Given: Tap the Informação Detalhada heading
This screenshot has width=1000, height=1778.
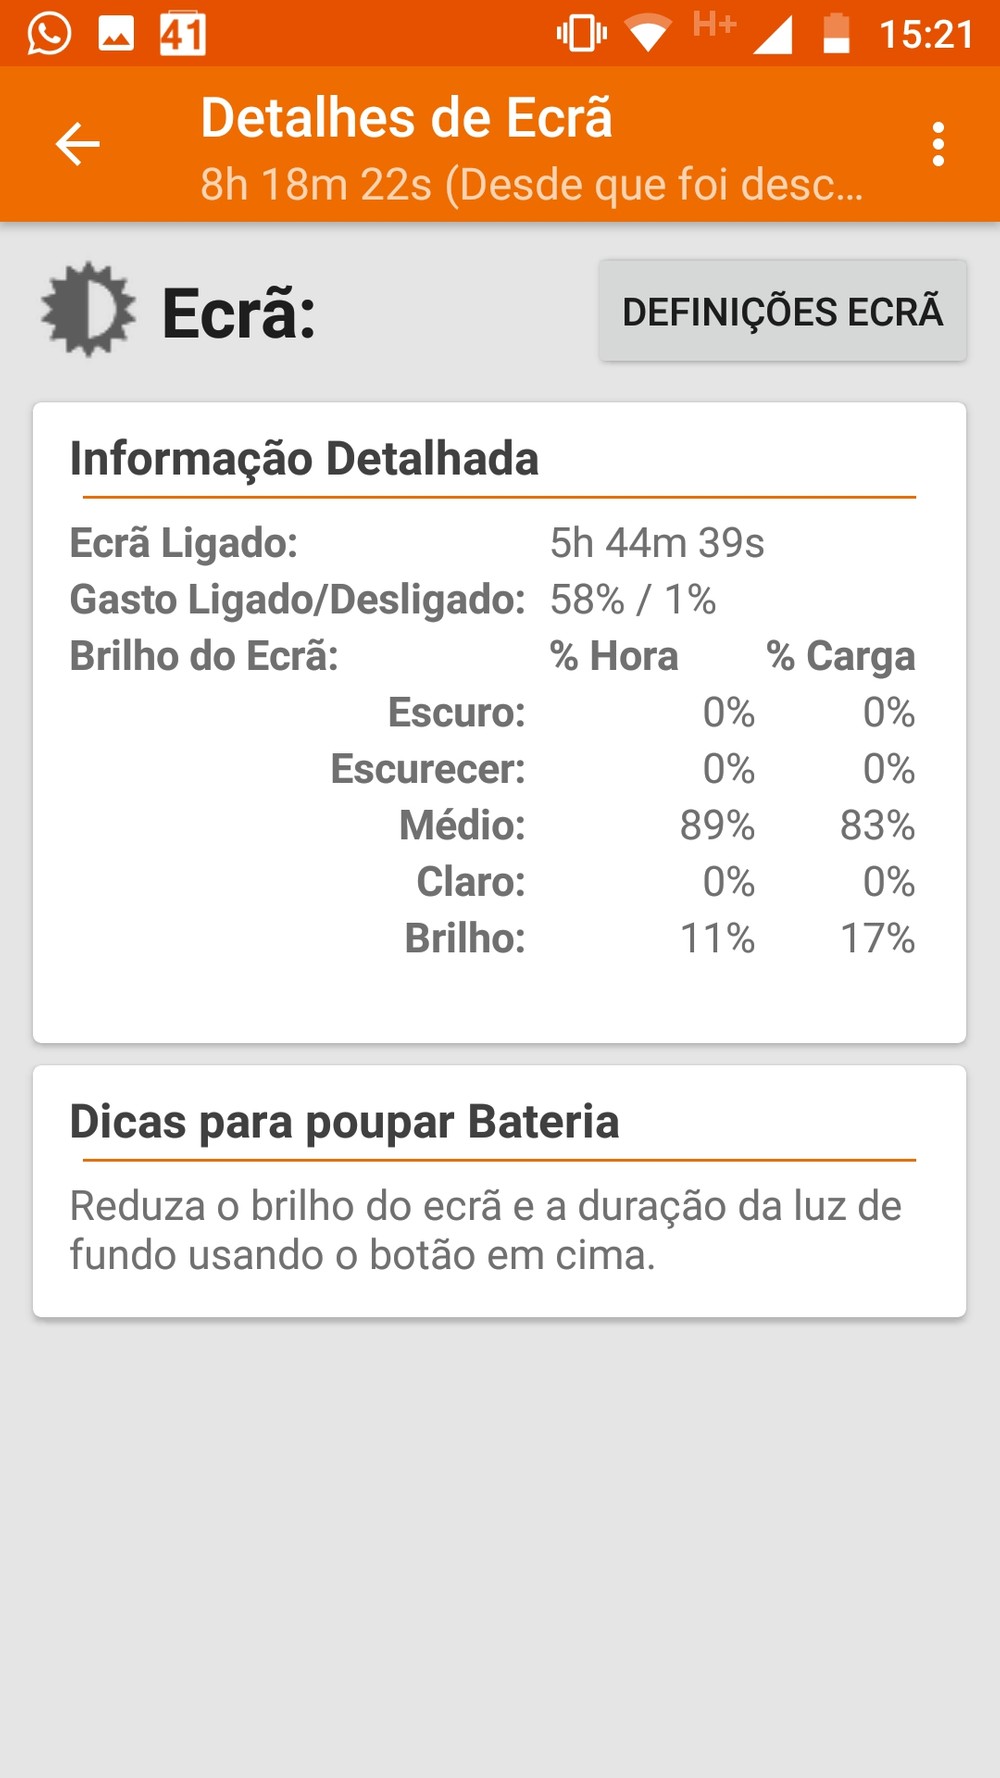Looking at the screenshot, I should pos(304,459).
